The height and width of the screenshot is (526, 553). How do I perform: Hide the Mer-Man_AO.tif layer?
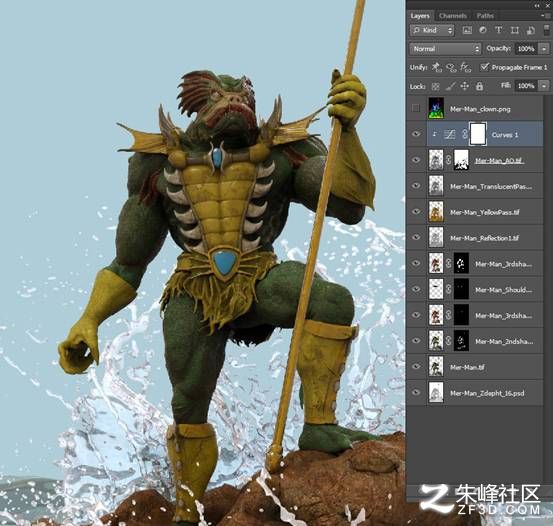(x=416, y=160)
